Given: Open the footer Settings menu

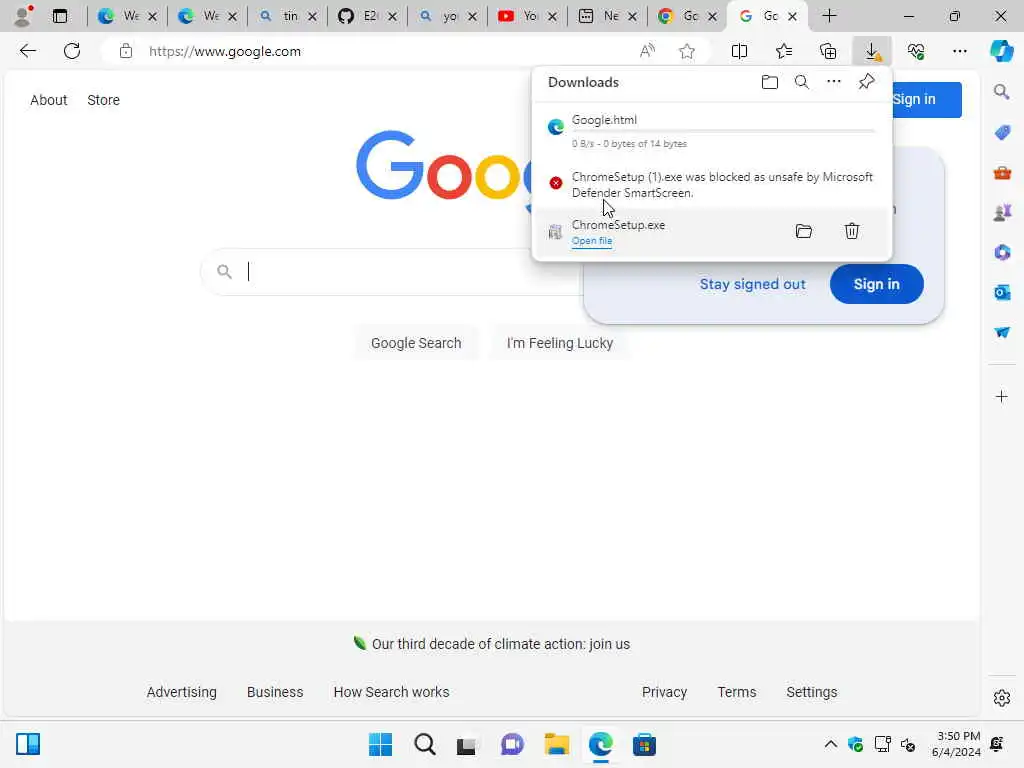Looking at the screenshot, I should (x=812, y=692).
